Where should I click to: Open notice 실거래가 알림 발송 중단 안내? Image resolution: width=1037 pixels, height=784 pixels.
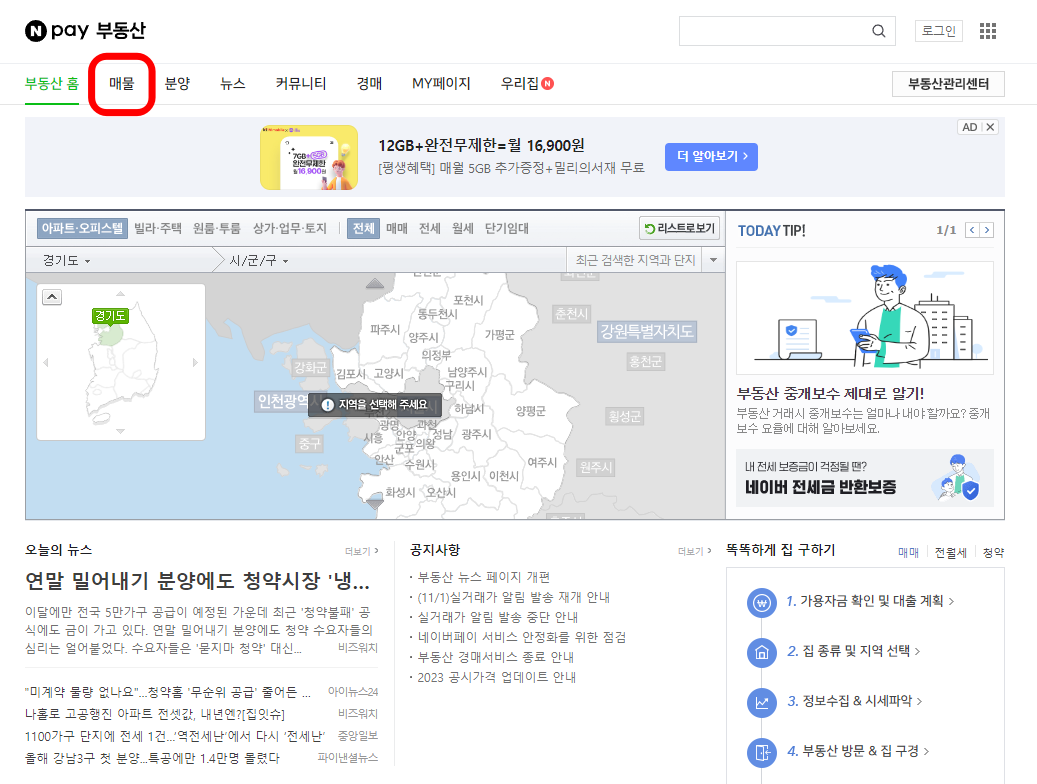tap(498, 617)
